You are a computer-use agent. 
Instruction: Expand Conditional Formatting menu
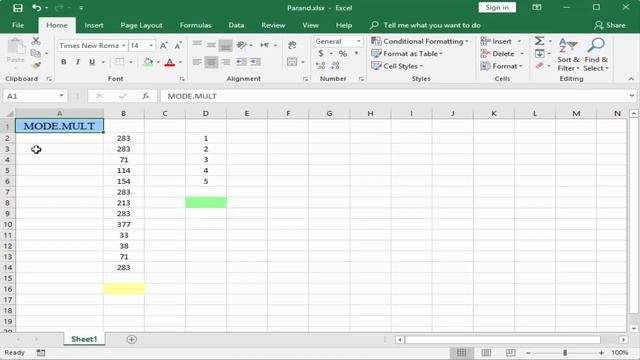[x=420, y=41]
